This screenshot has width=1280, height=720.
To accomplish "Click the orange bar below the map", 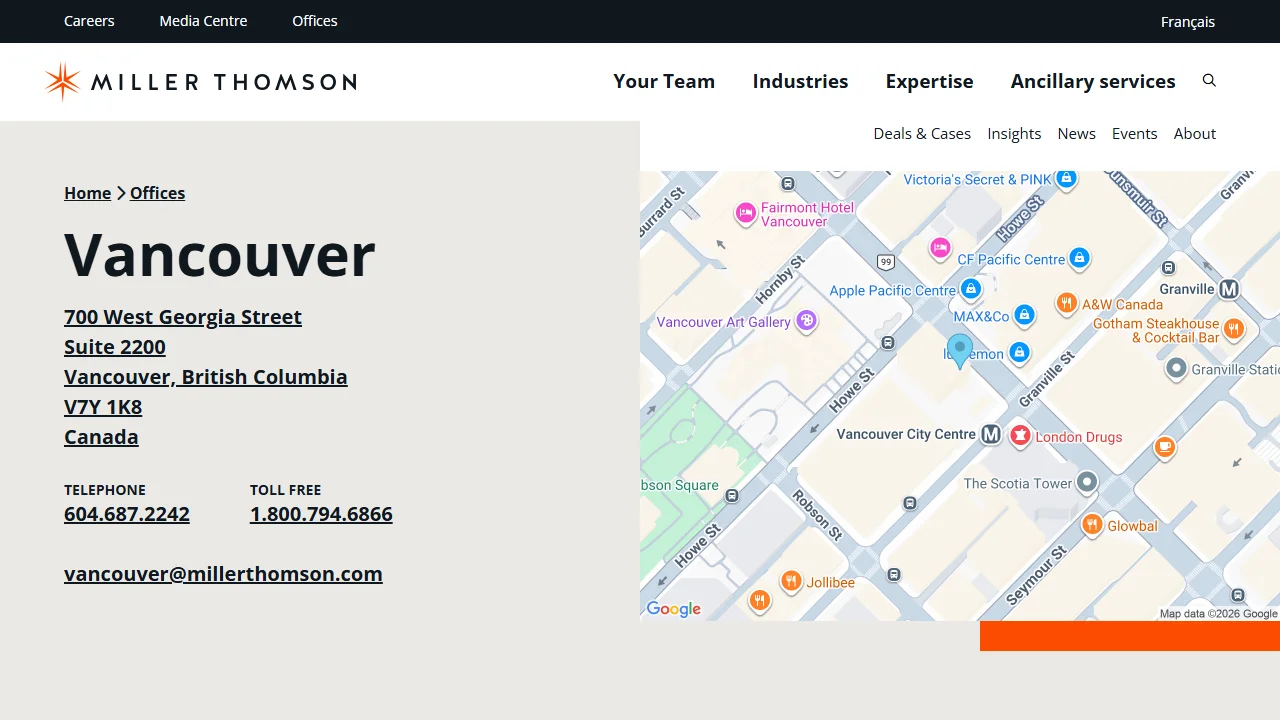I will click(1130, 636).
